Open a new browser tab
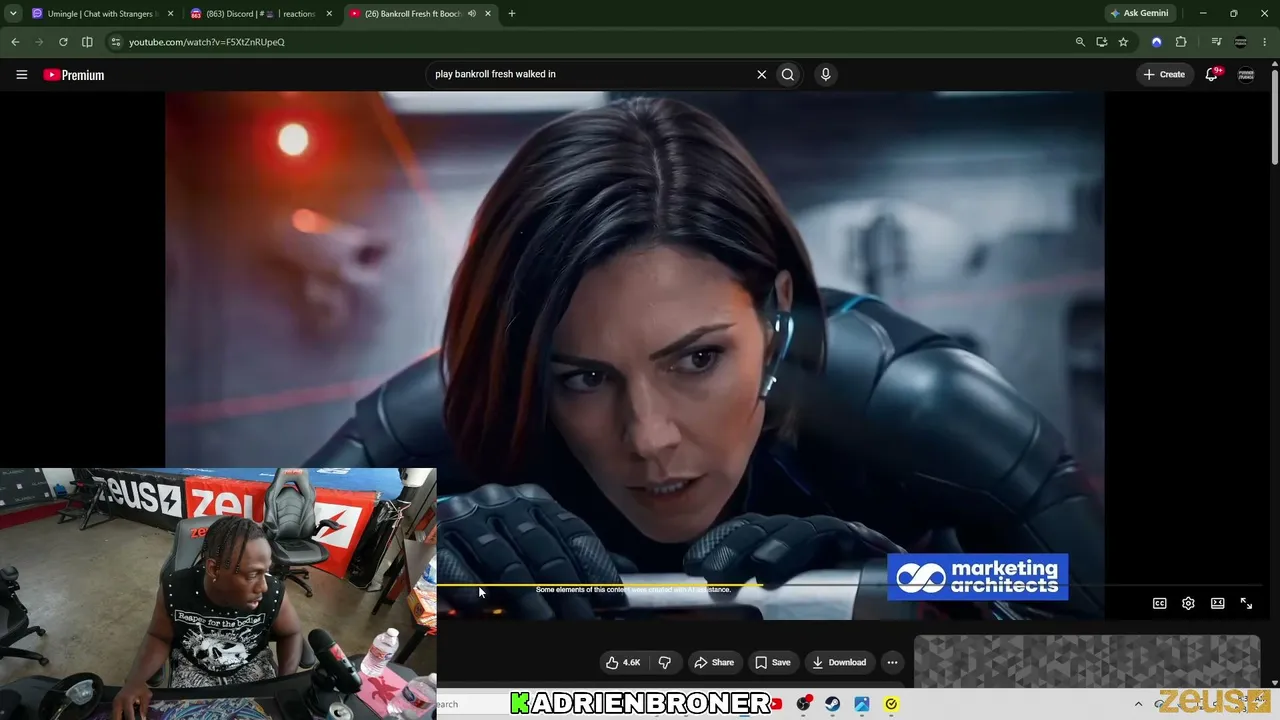 512,14
